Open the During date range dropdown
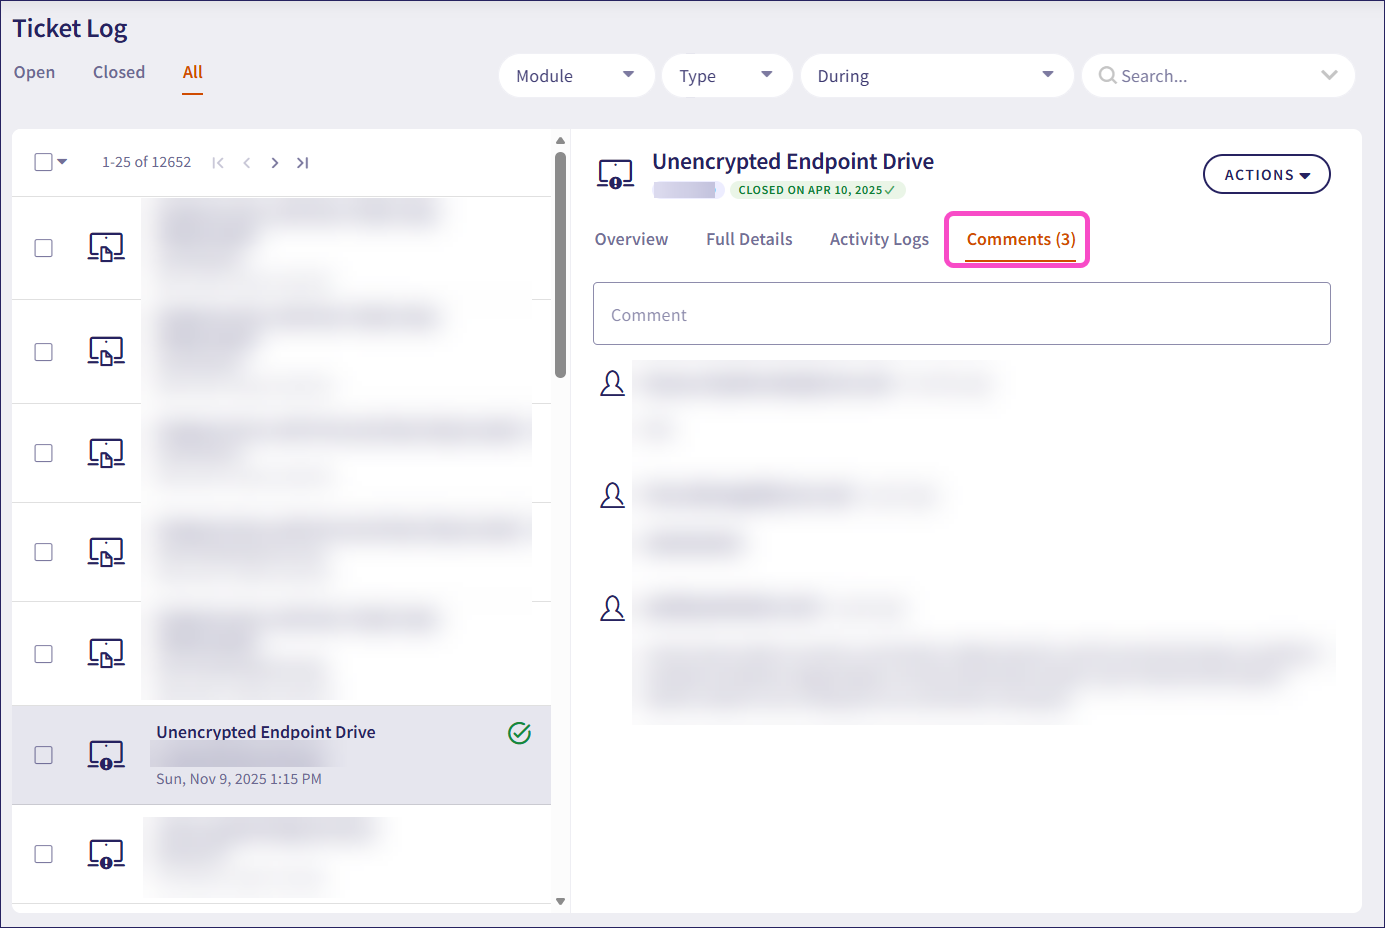This screenshot has width=1385, height=928. click(x=936, y=76)
